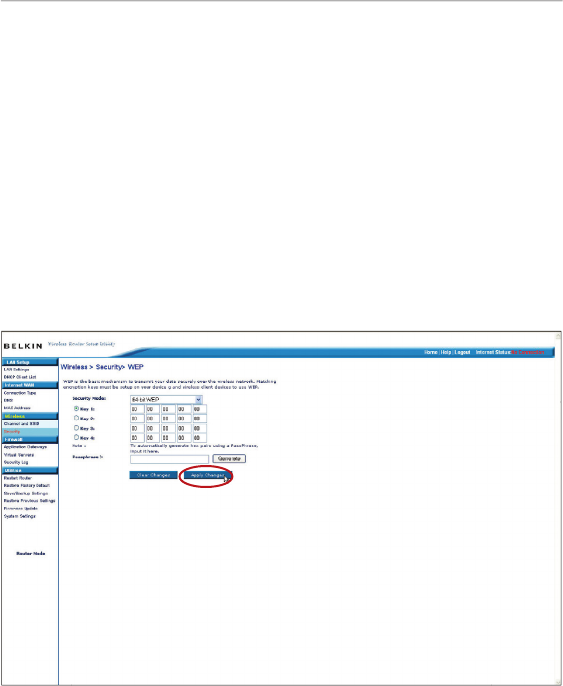Click into the Passphrase text field
Viewport: 563px width, 686px height.
click(169, 459)
